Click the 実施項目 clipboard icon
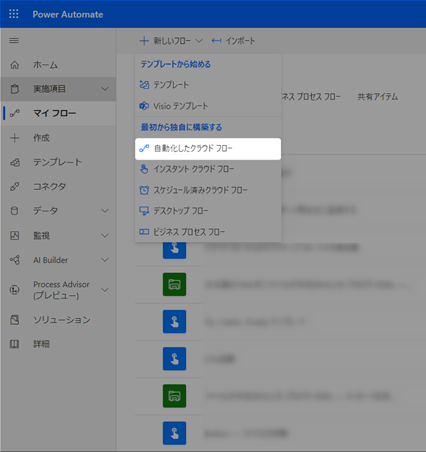The height and width of the screenshot is (452, 426). (x=15, y=89)
